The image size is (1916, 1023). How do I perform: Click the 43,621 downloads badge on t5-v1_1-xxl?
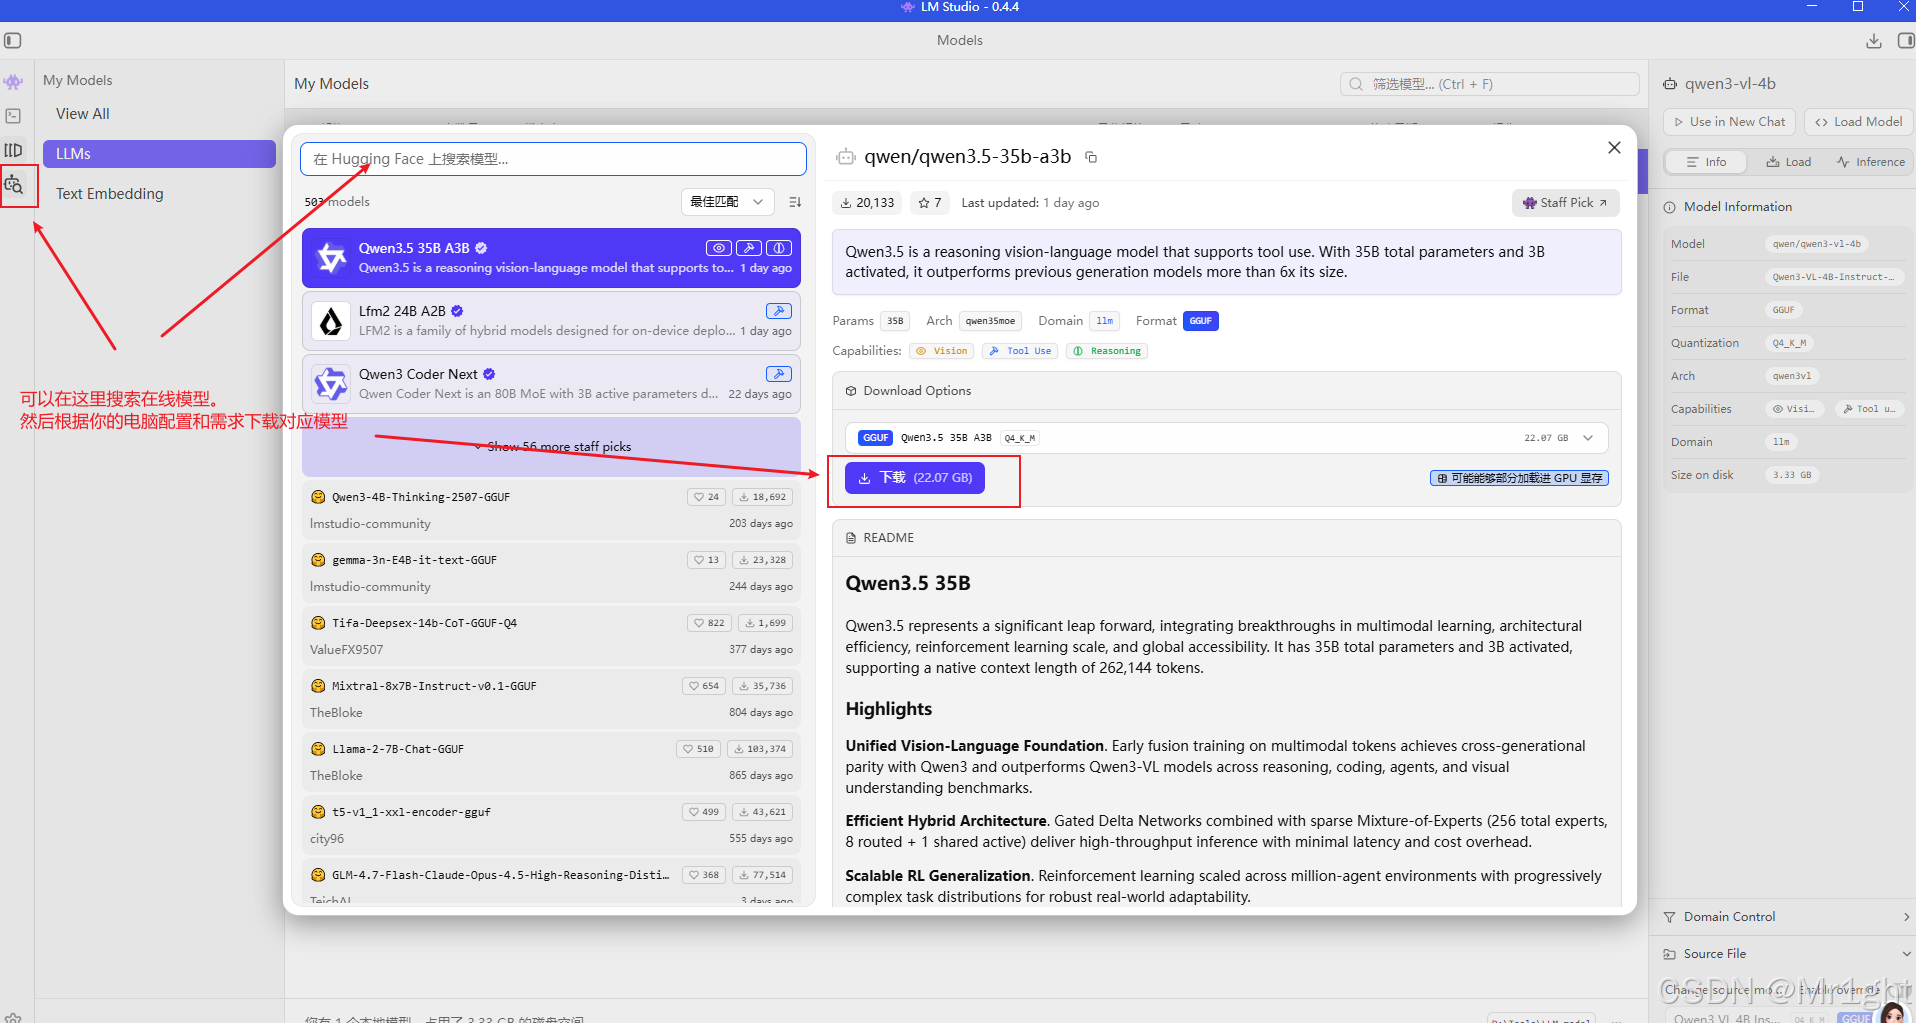pos(763,812)
